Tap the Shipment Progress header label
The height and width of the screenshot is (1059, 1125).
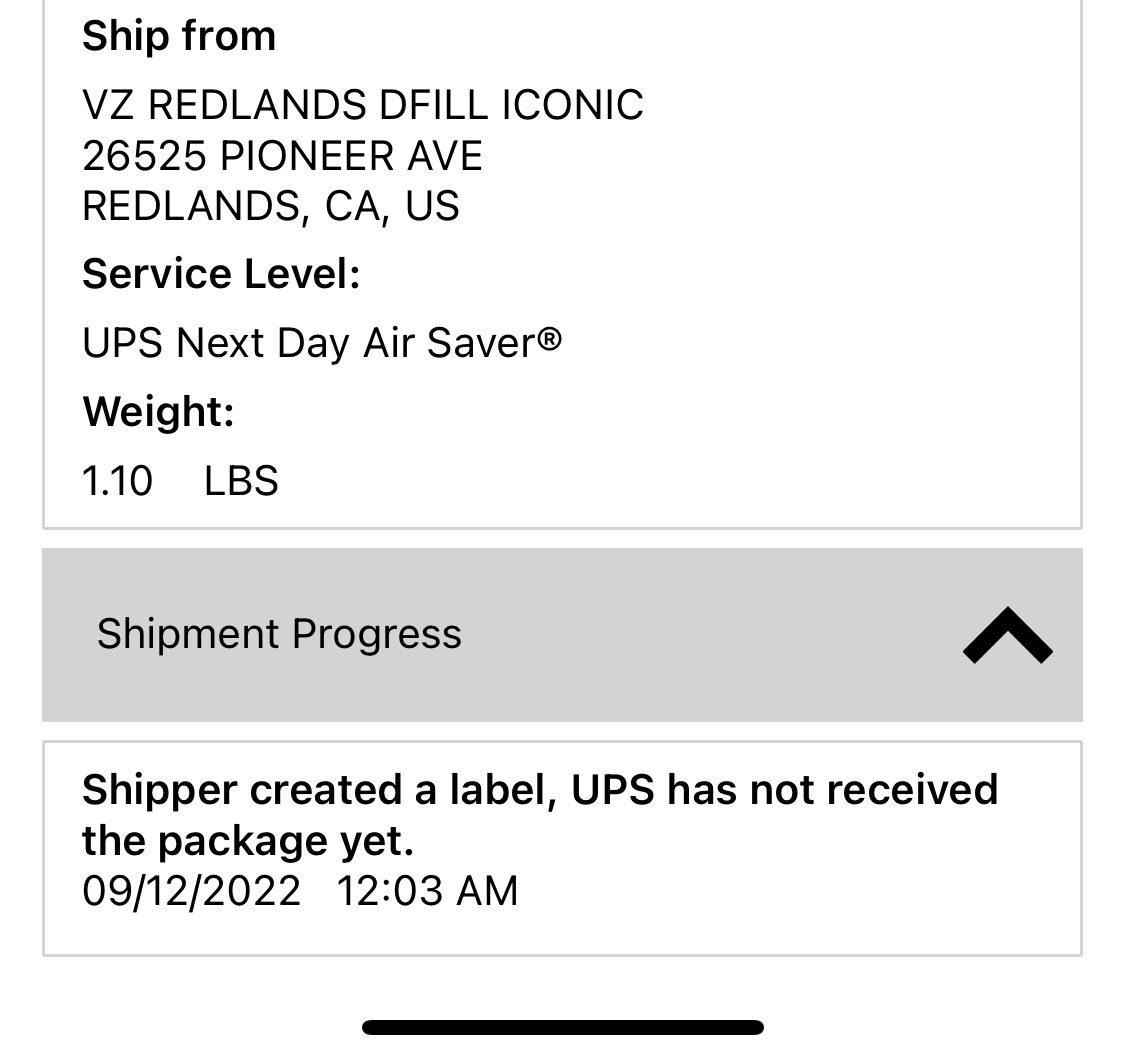click(x=279, y=634)
